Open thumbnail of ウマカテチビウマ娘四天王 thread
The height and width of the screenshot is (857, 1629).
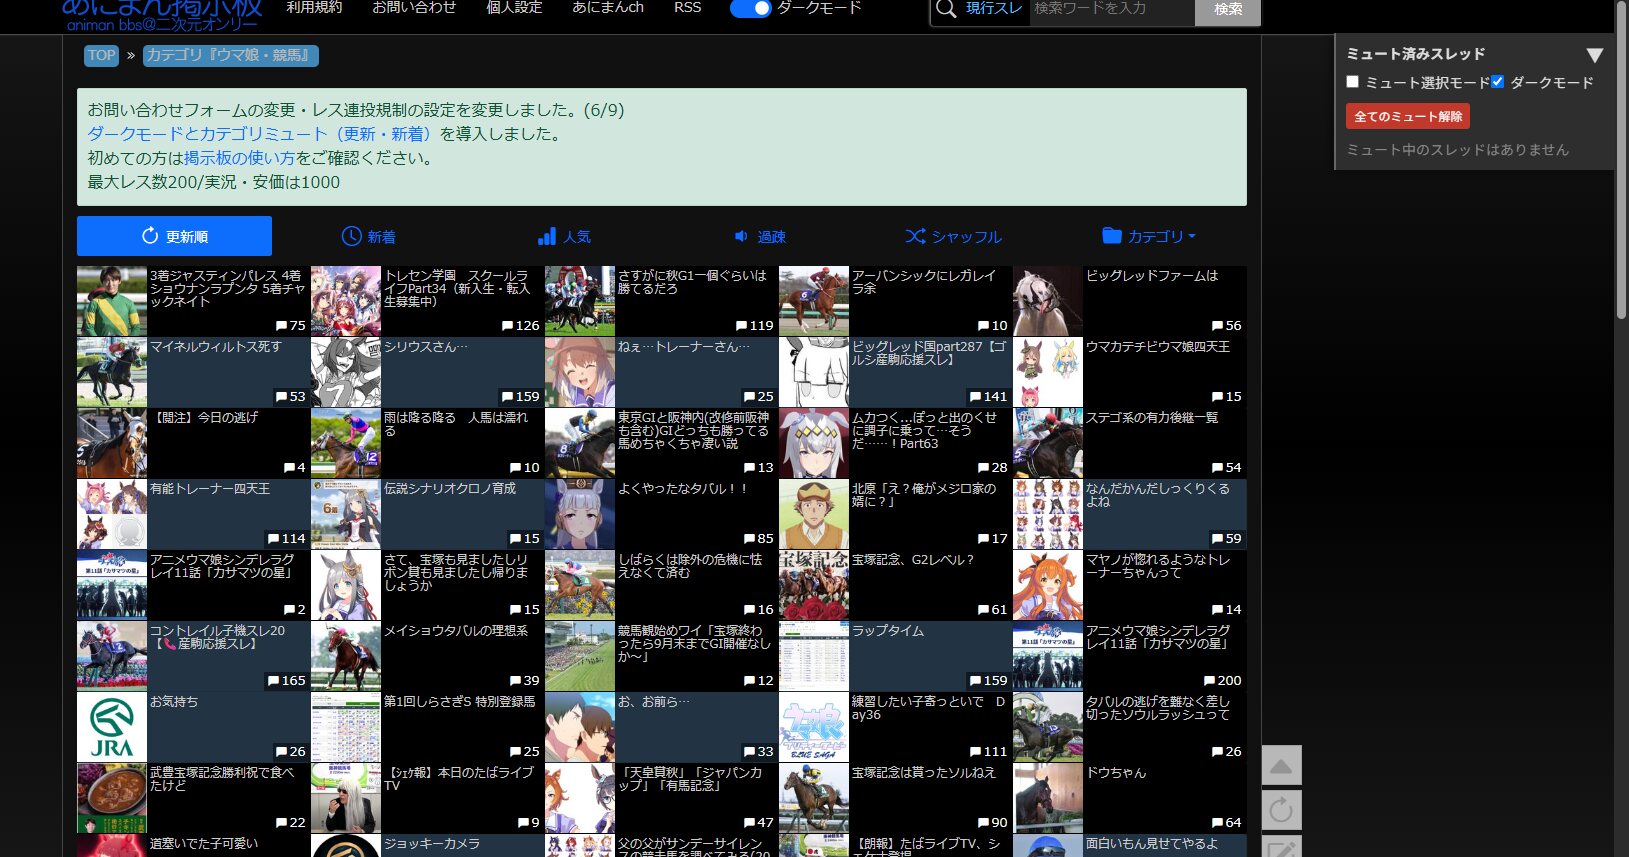click(x=1048, y=372)
